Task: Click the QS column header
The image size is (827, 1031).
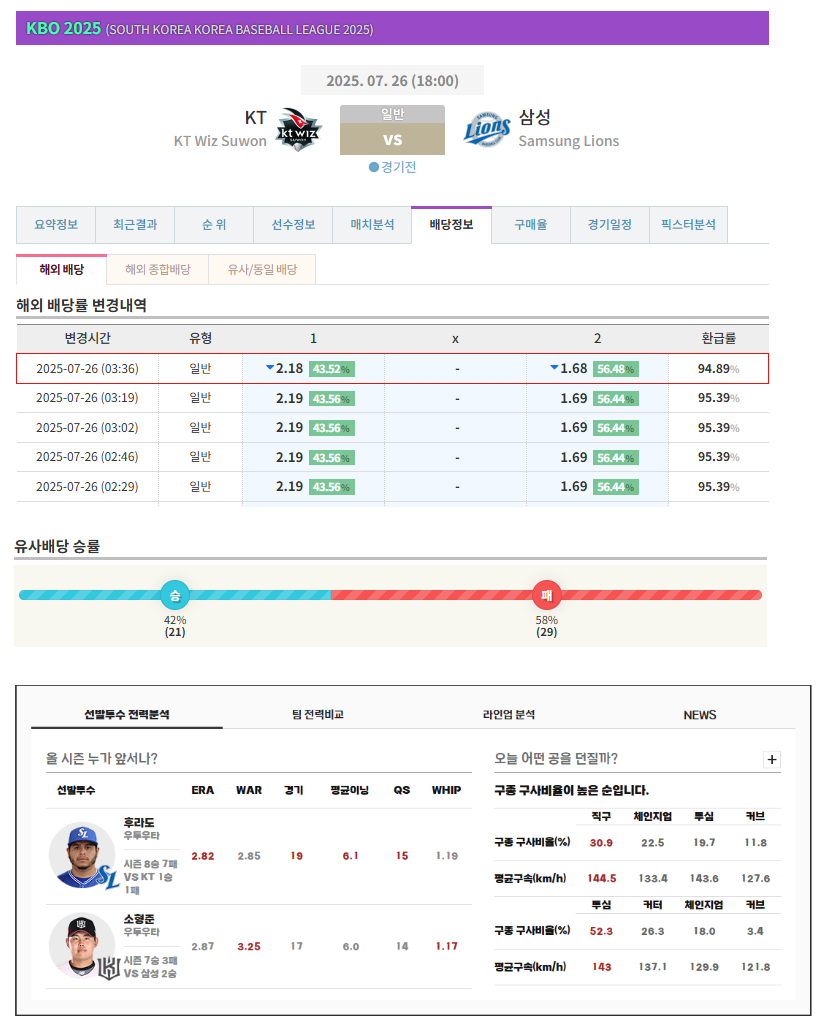Action: [x=402, y=790]
